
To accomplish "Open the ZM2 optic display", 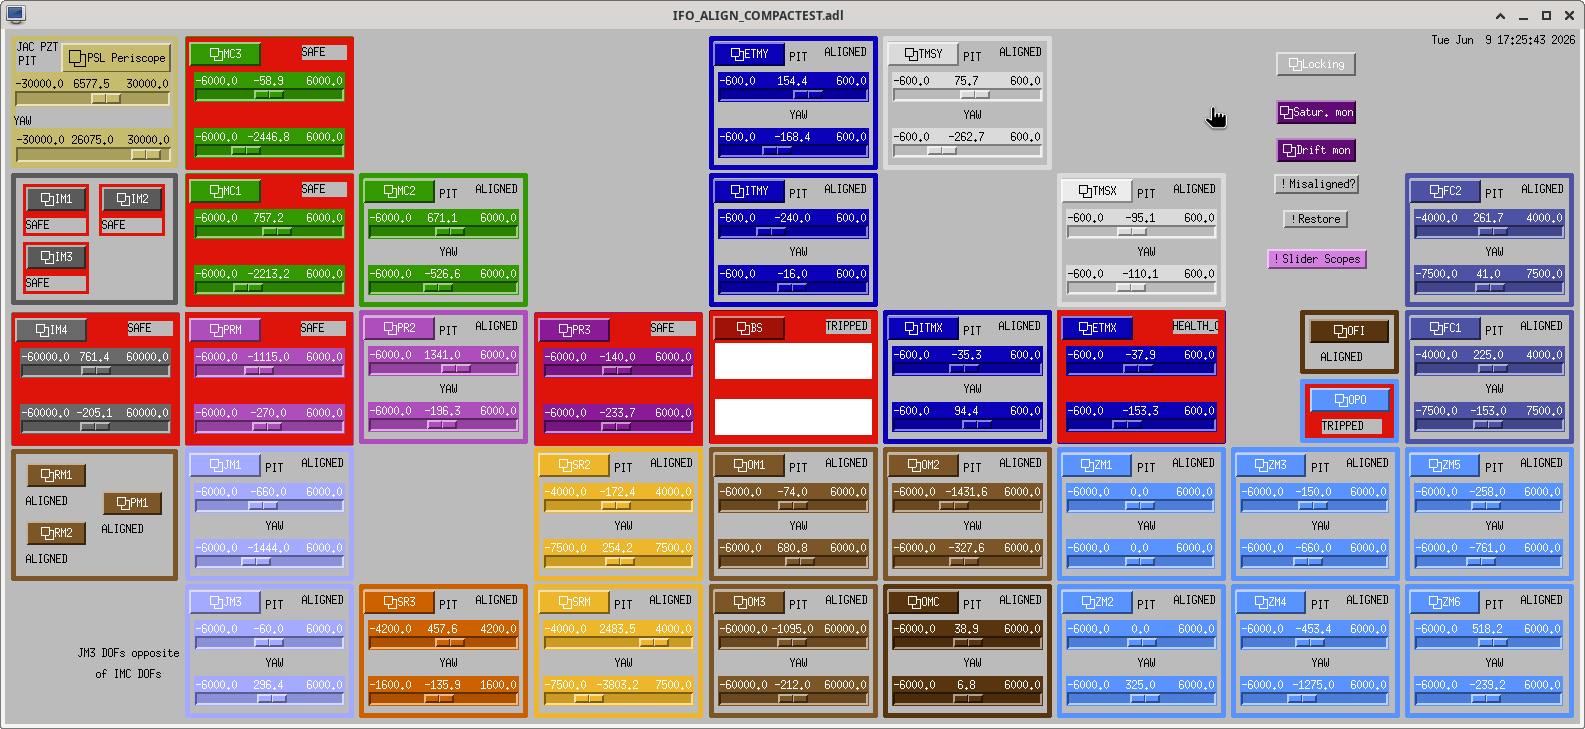I will 1097,602.
